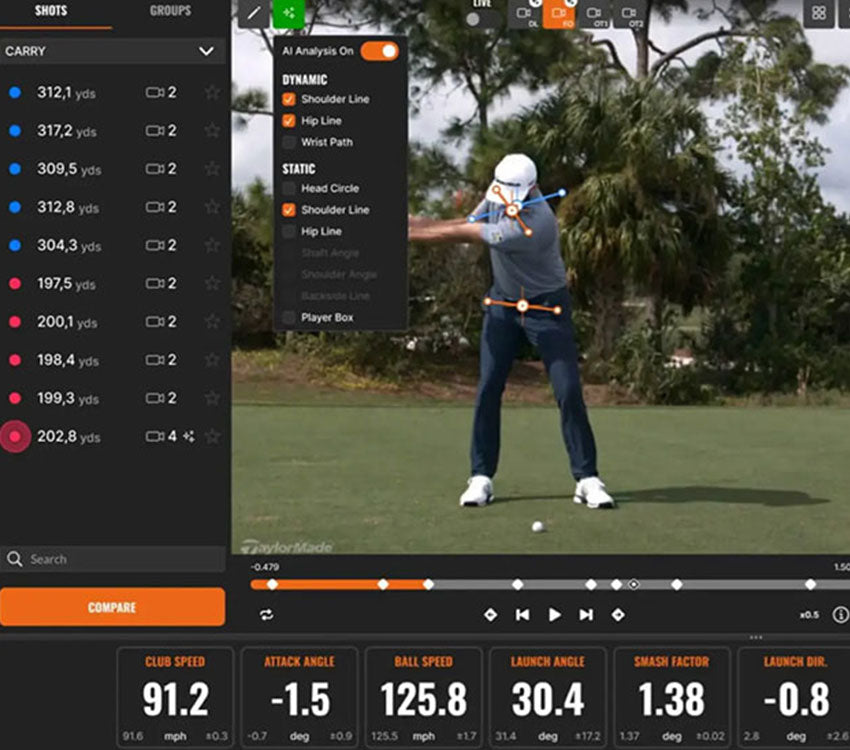Image resolution: width=850 pixels, height=750 pixels.
Task: Expand the CARRY dropdown
Action: pos(206,51)
